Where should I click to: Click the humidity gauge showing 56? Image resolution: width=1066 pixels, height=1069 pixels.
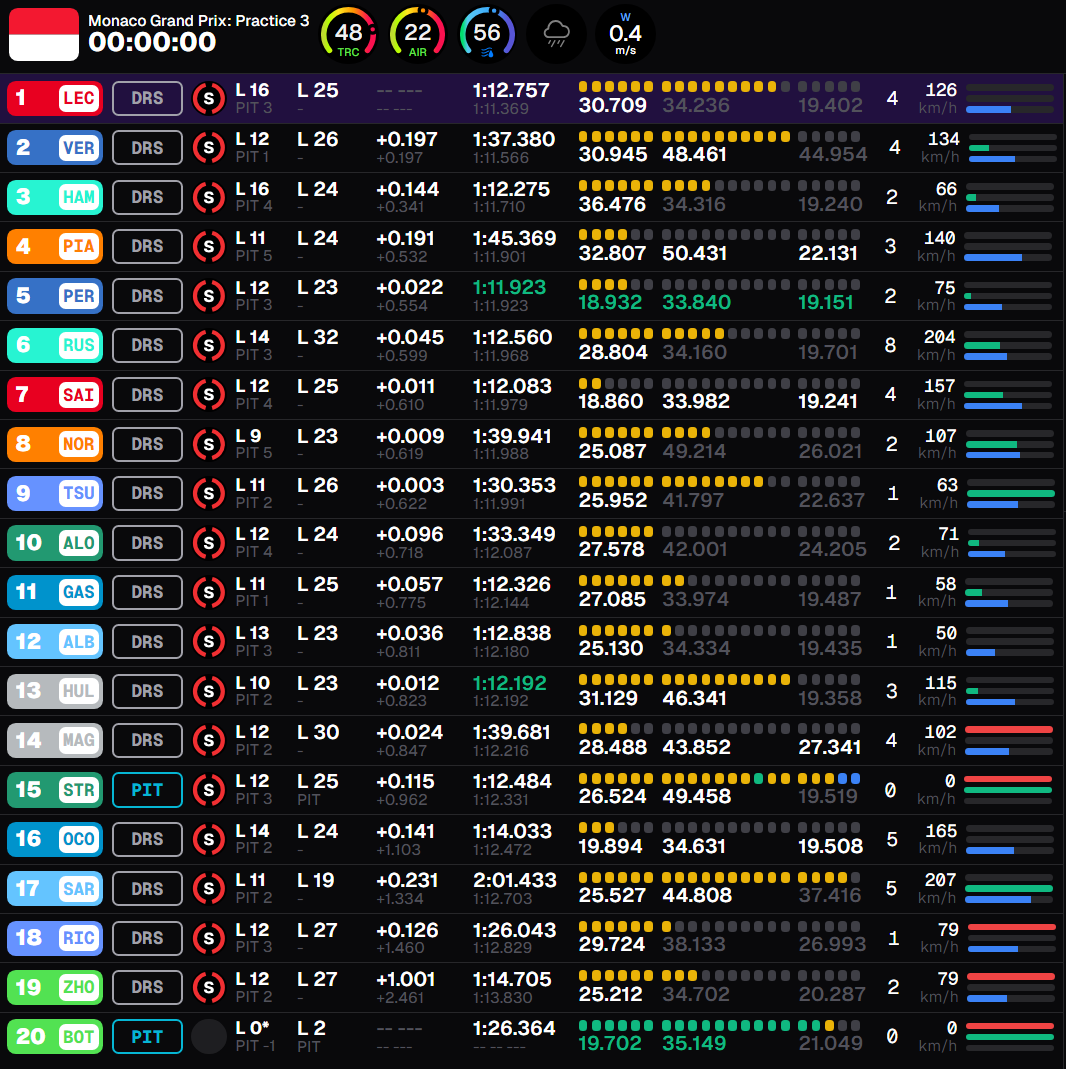click(487, 33)
